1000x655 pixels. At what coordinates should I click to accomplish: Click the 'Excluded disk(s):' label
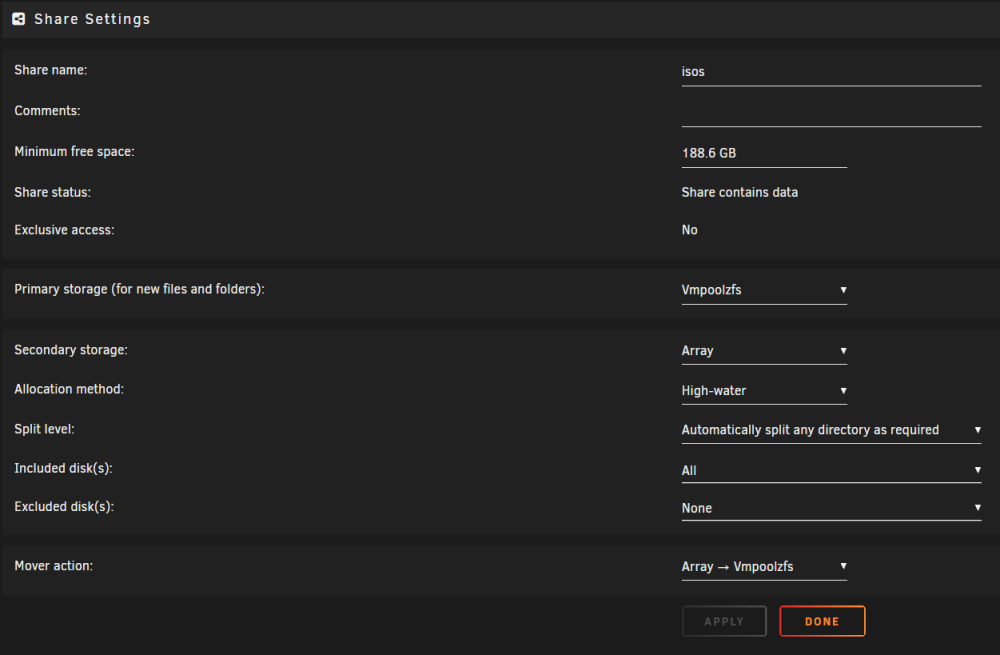[x=64, y=507]
